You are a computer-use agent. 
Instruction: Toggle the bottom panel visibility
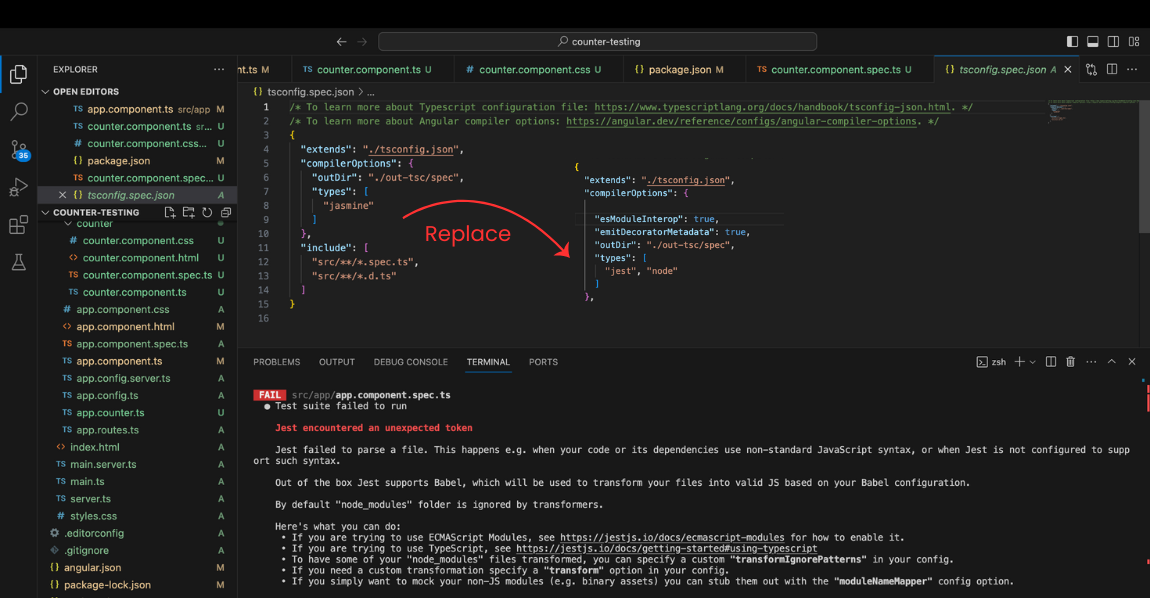point(1093,41)
